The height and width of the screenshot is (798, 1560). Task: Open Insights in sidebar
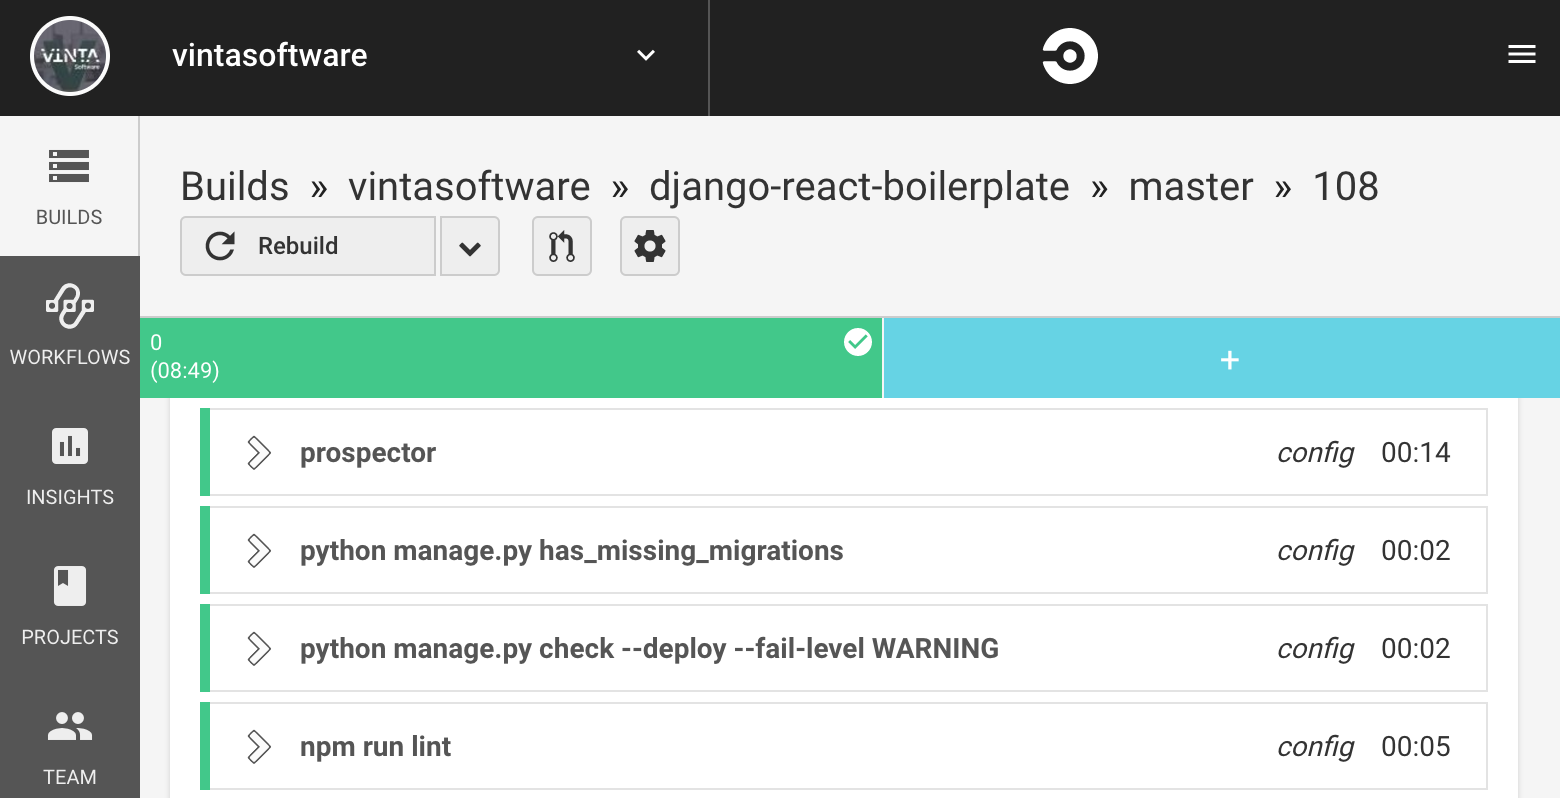tap(69, 466)
